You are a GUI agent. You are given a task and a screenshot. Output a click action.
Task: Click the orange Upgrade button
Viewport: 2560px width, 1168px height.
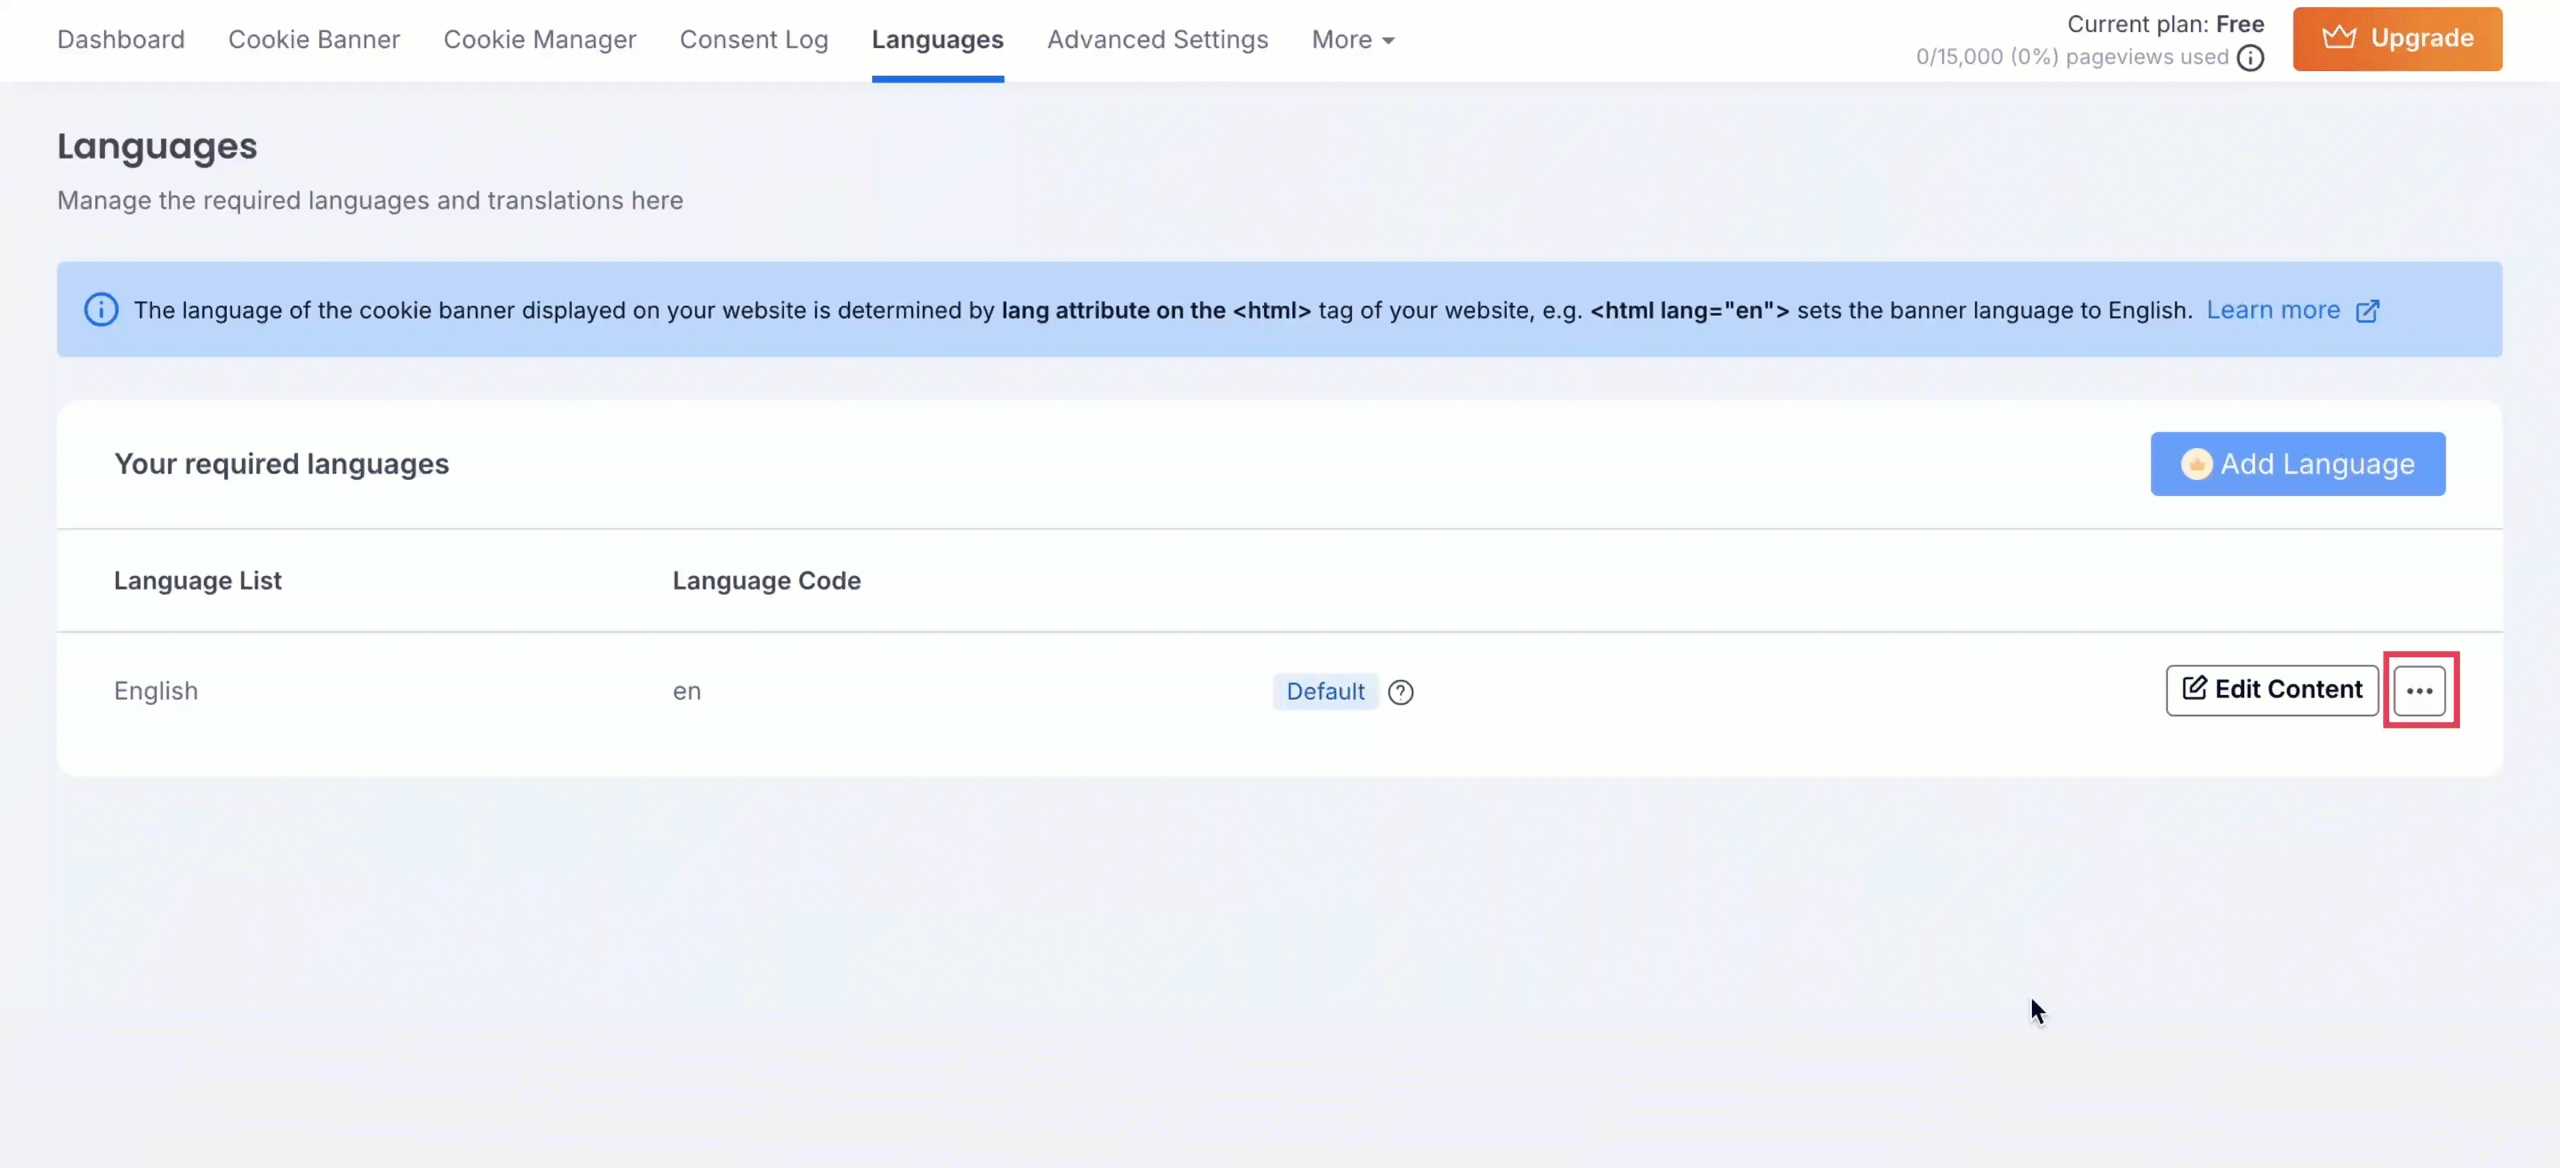(x=2398, y=39)
